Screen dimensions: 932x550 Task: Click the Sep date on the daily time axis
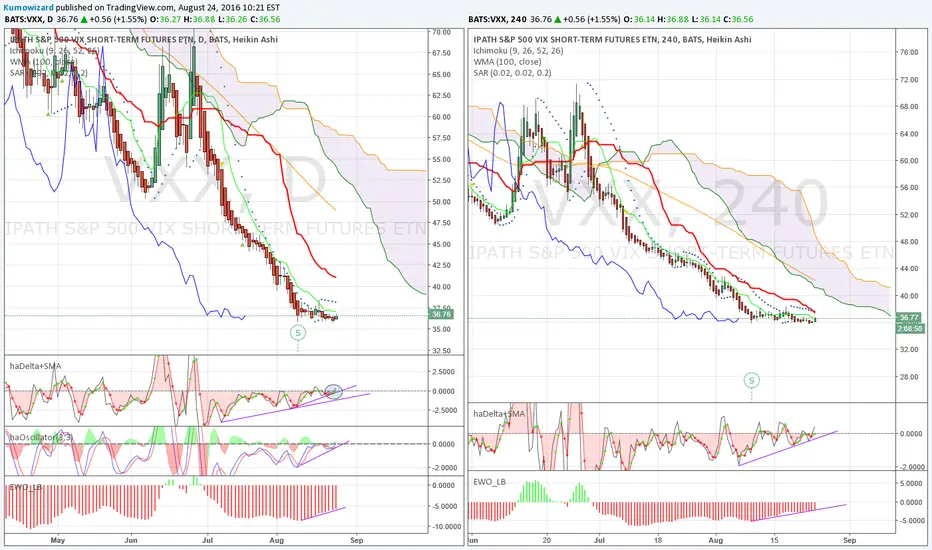point(357,540)
